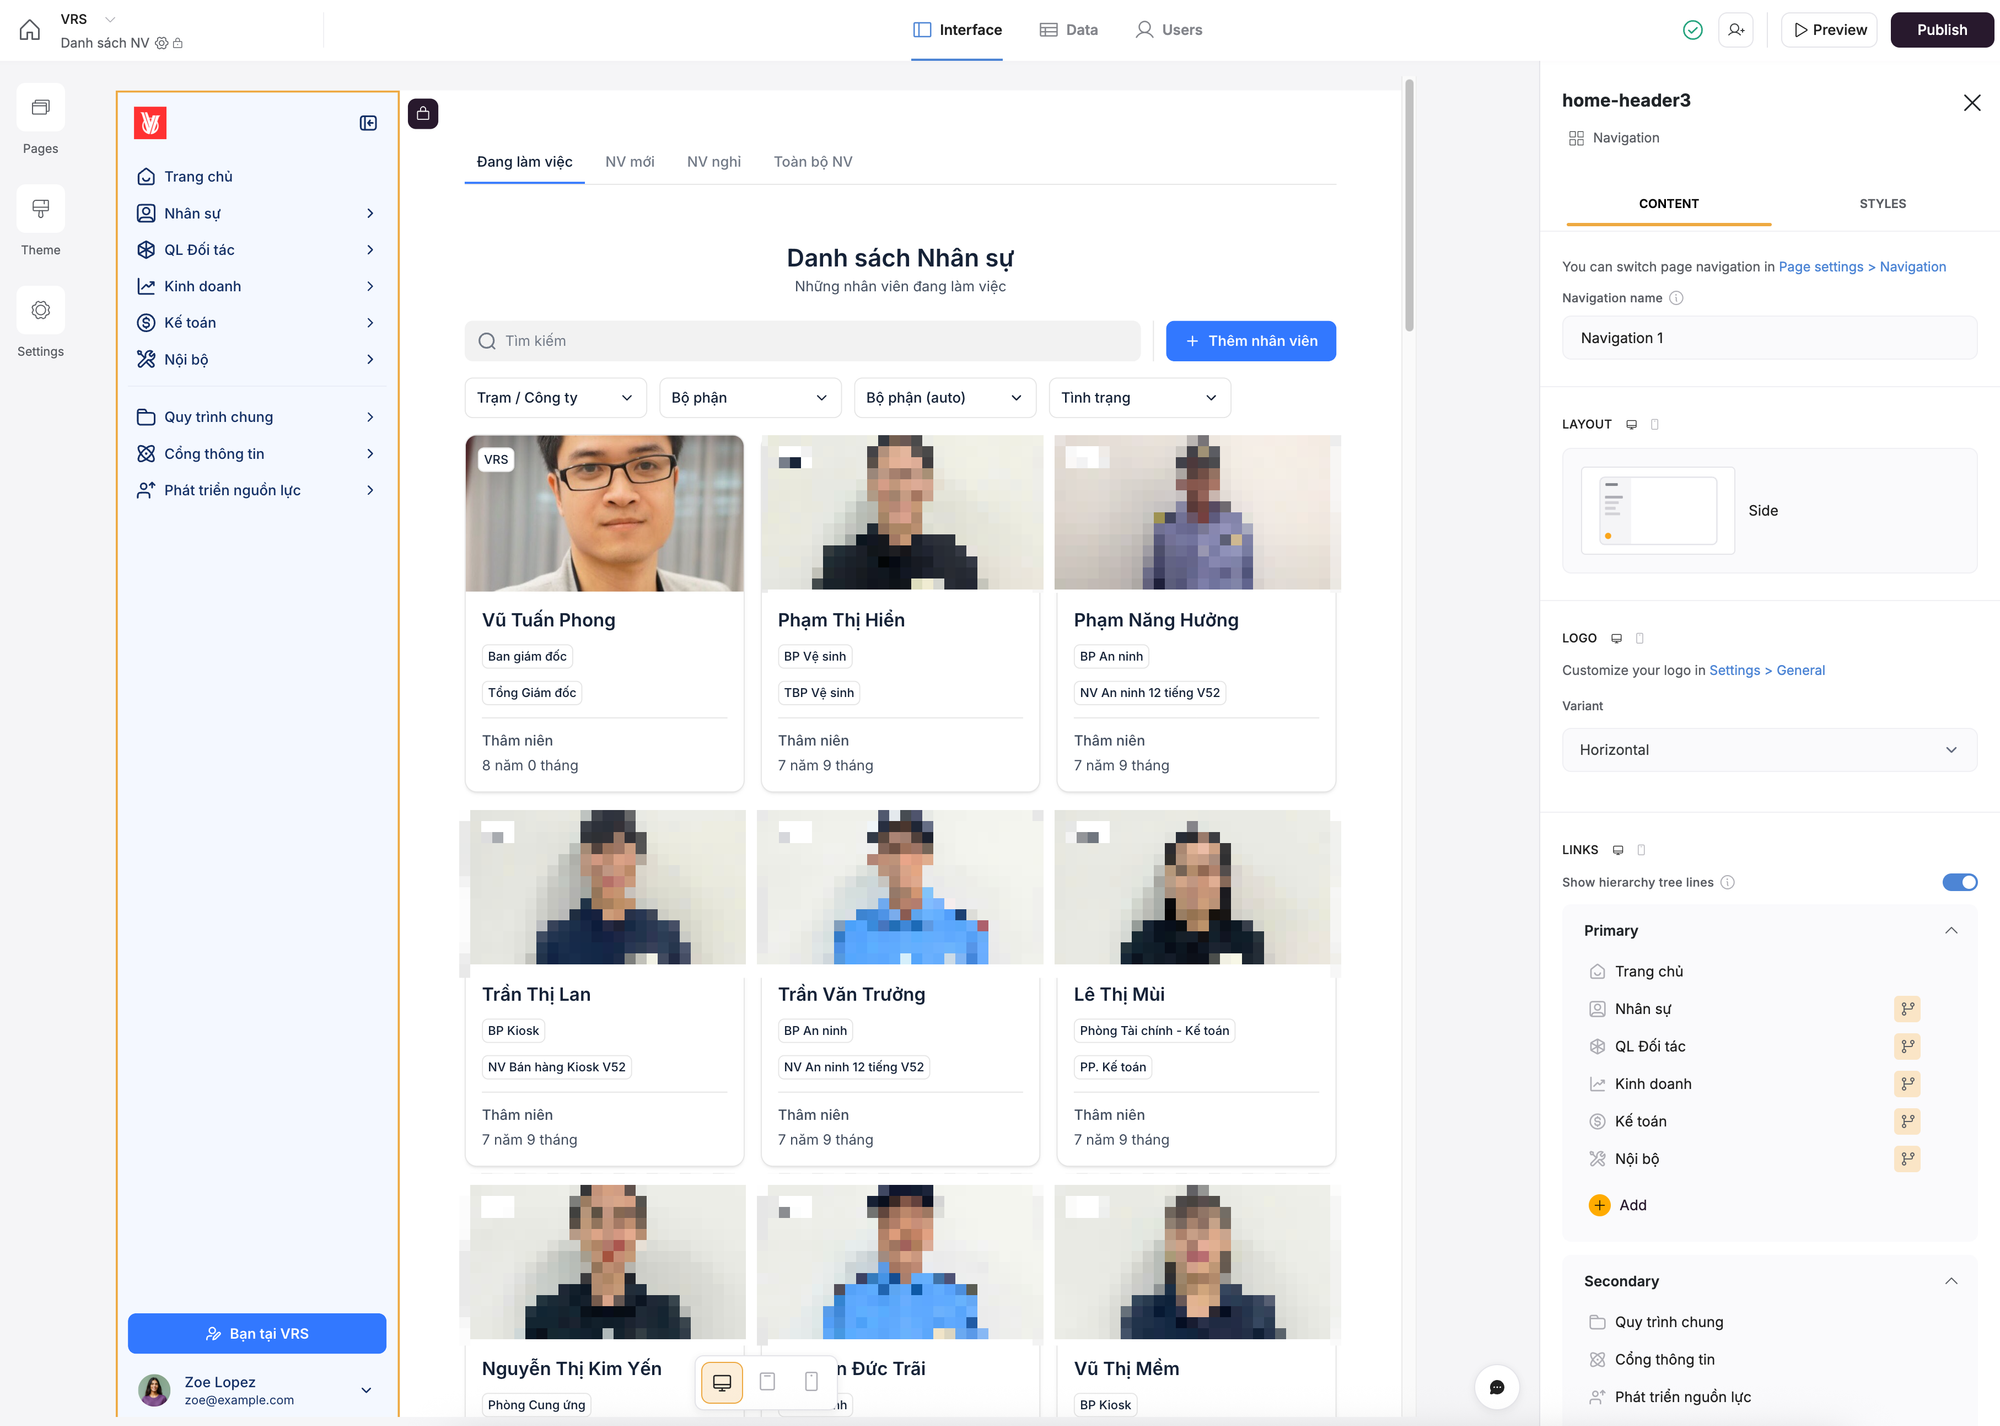The width and height of the screenshot is (2000, 1426).
Task: Click the green saved status check icon
Action: [1692, 30]
